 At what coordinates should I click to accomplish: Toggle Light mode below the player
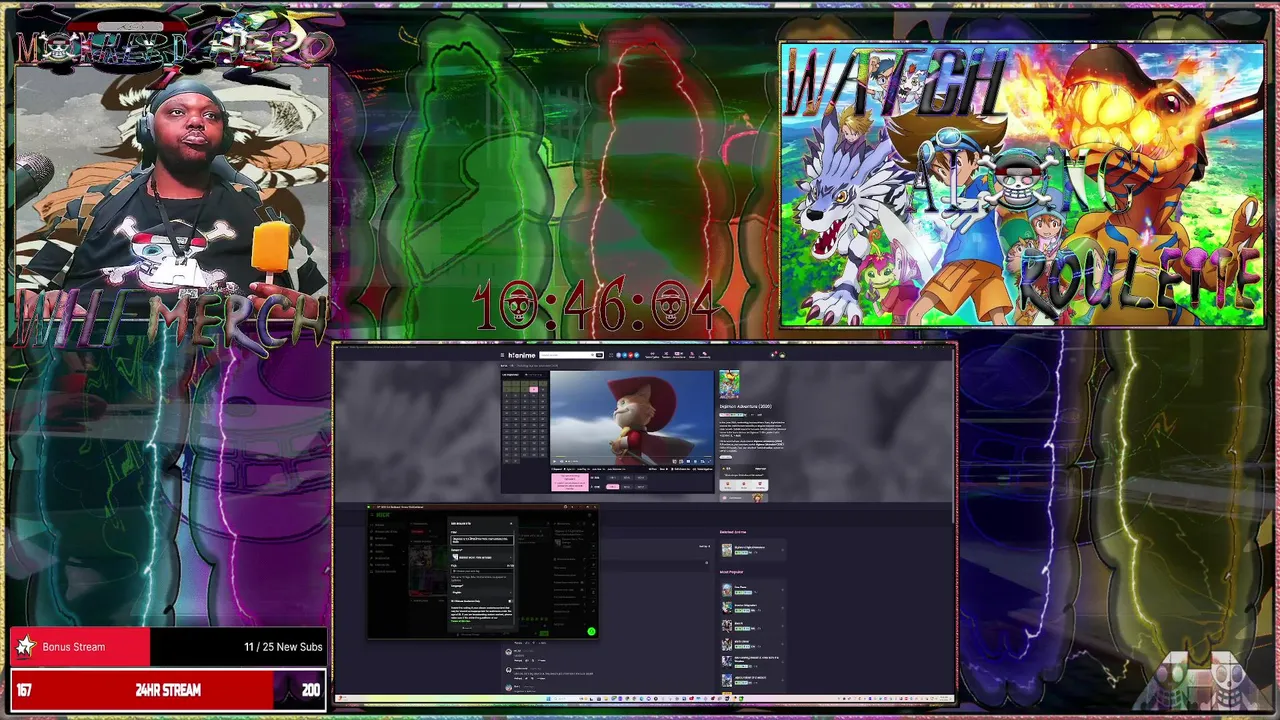569,469
